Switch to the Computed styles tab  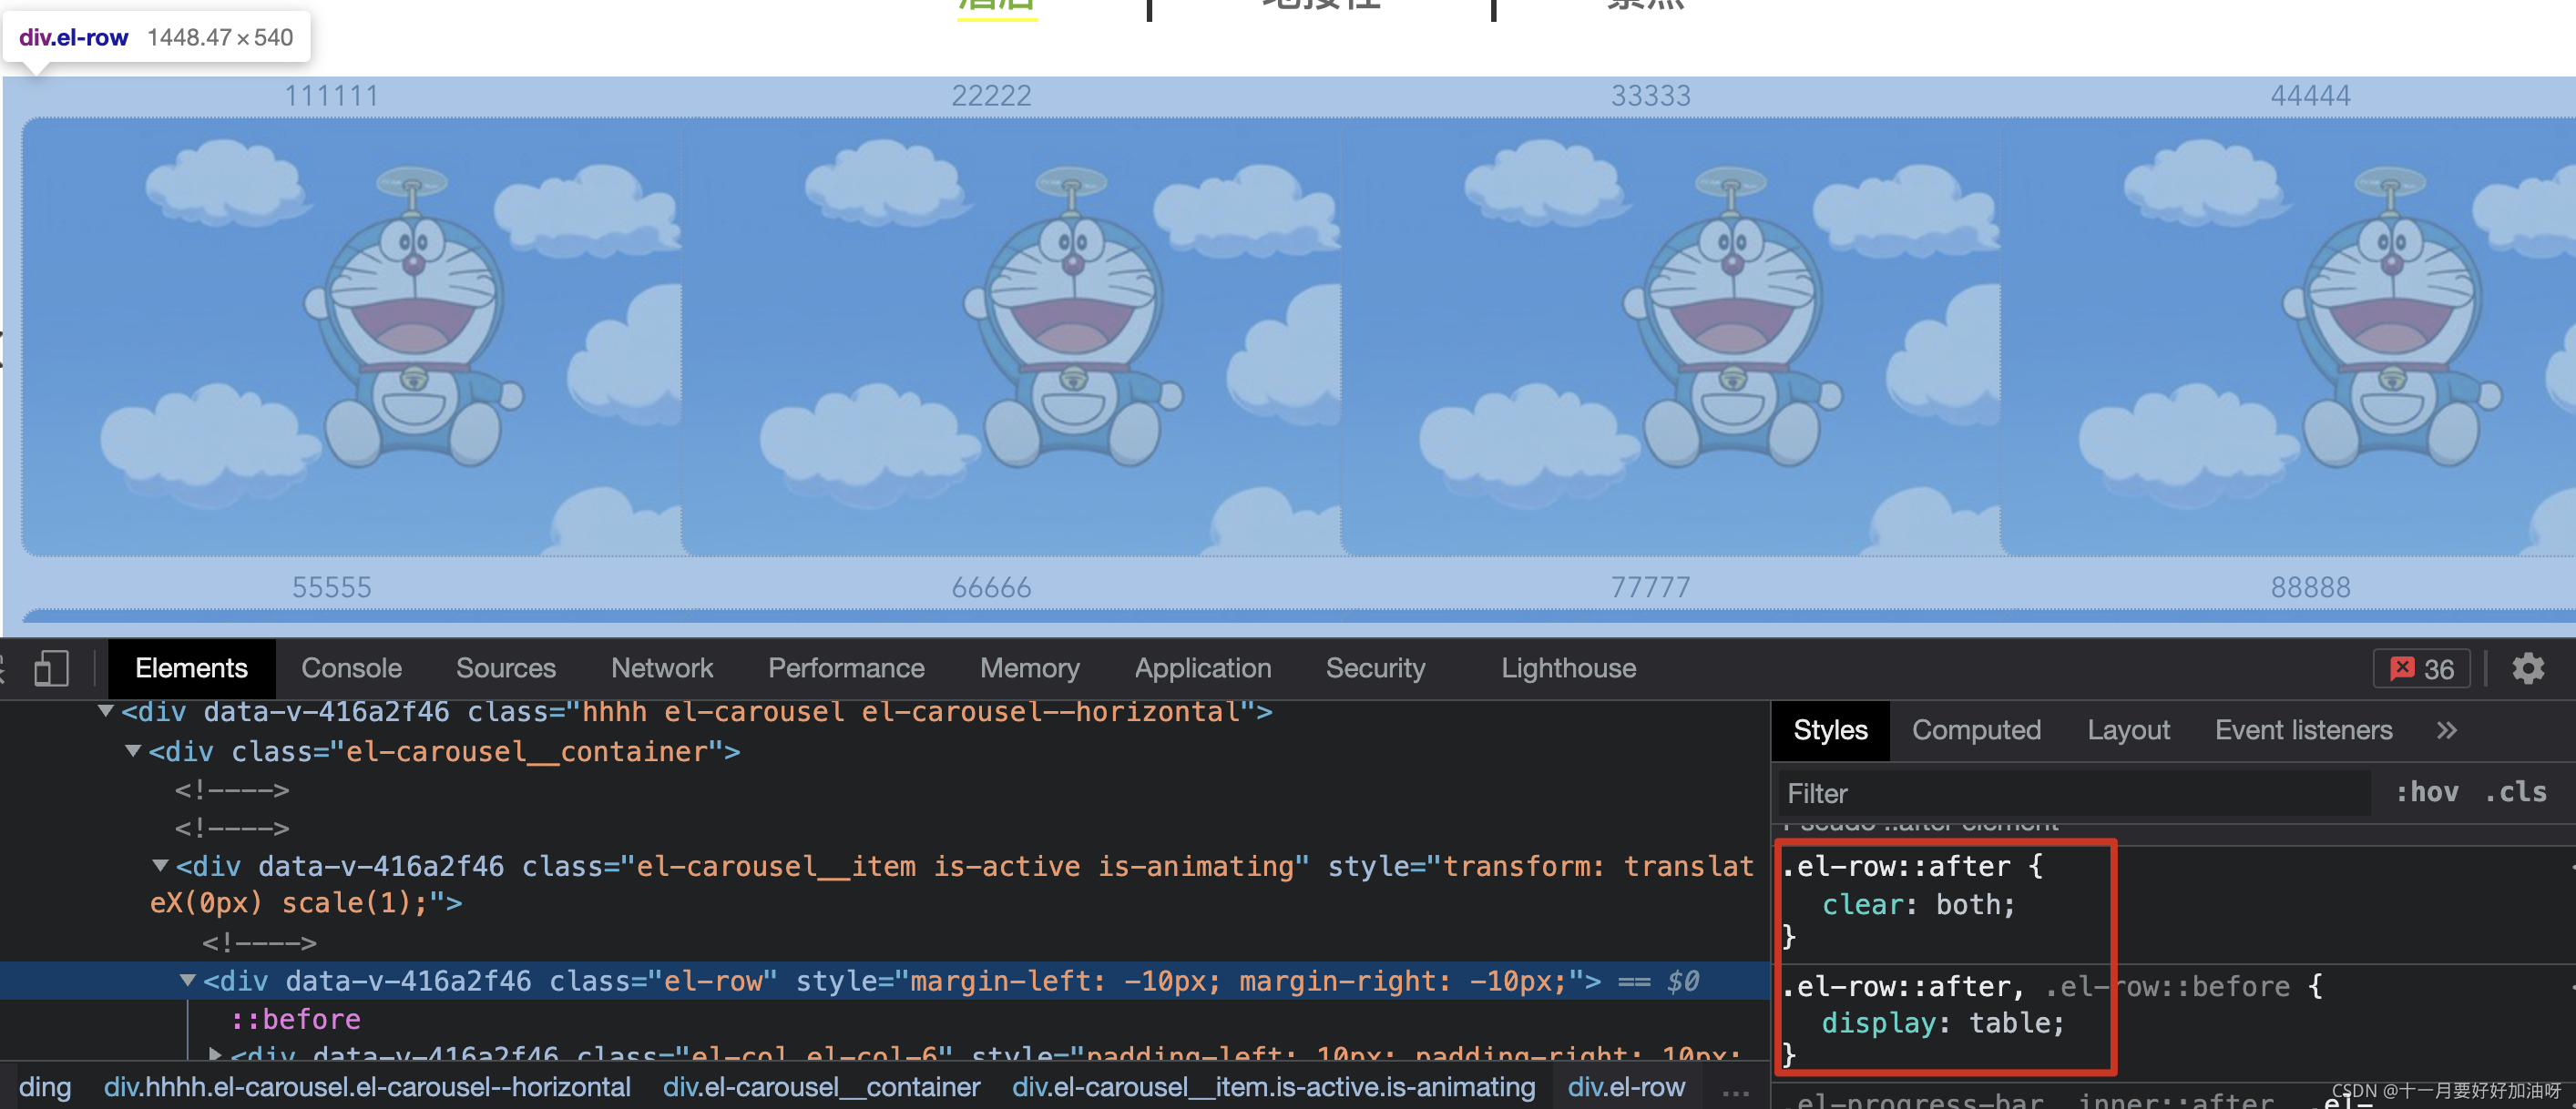coord(1975,730)
